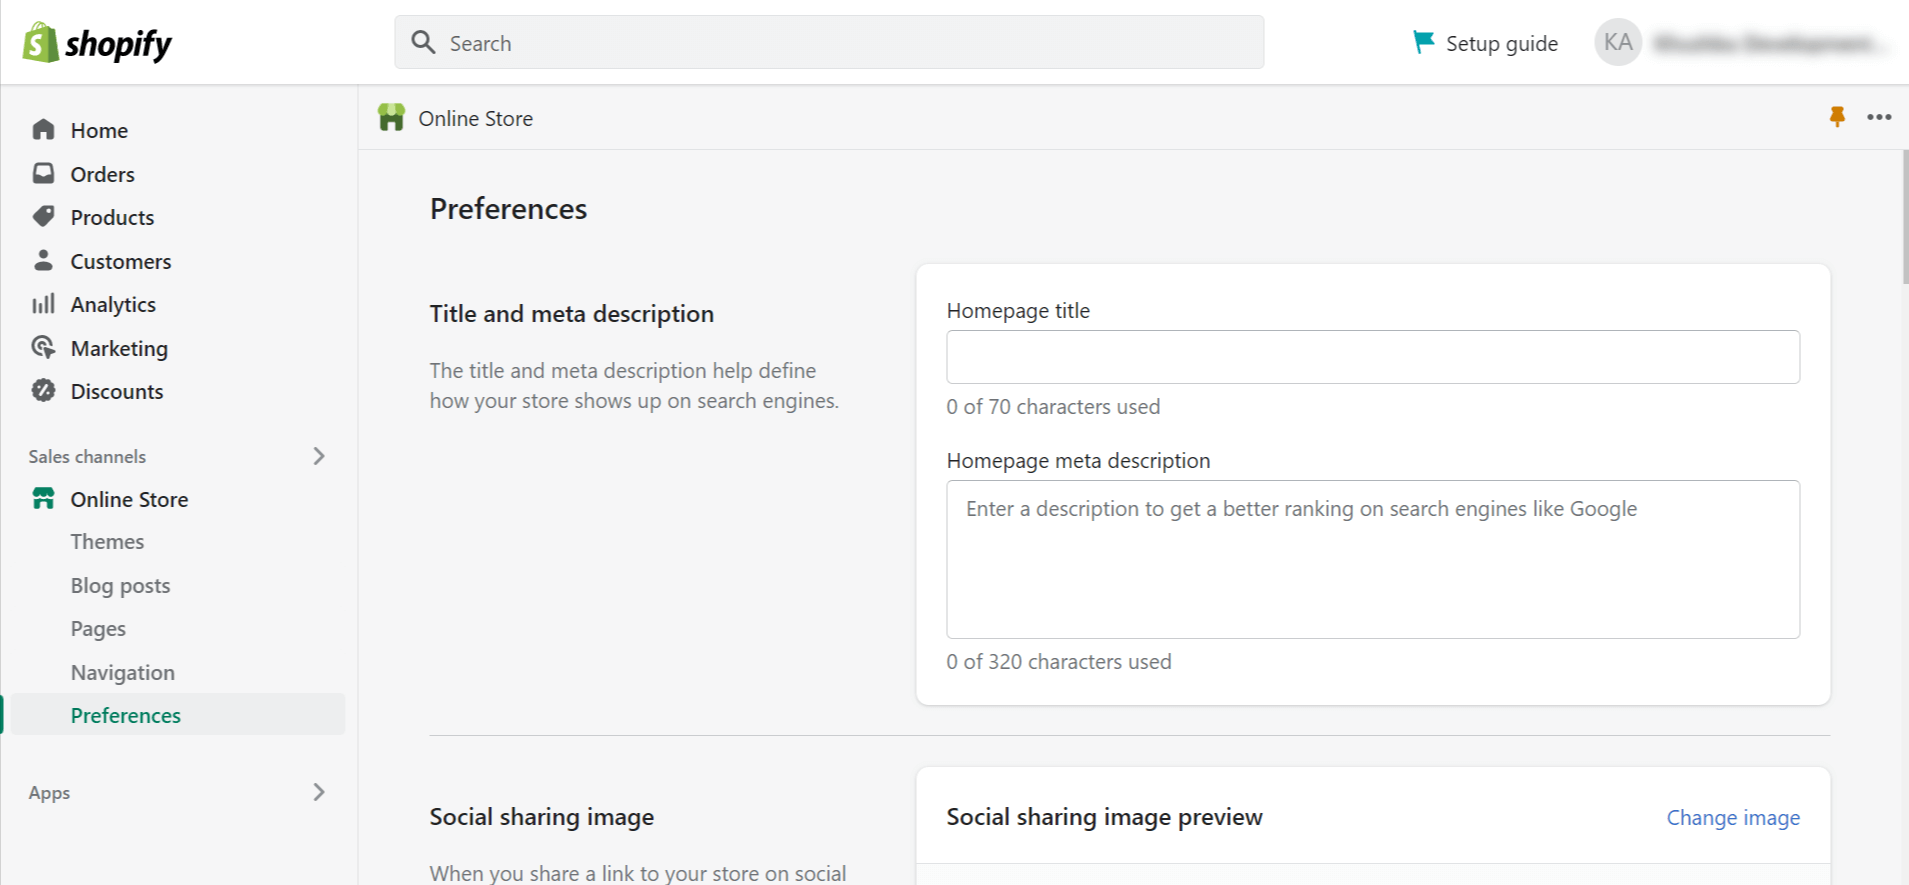Screen dimensions: 1909x885
Task: Click the Products tag icon
Action: tap(43, 217)
